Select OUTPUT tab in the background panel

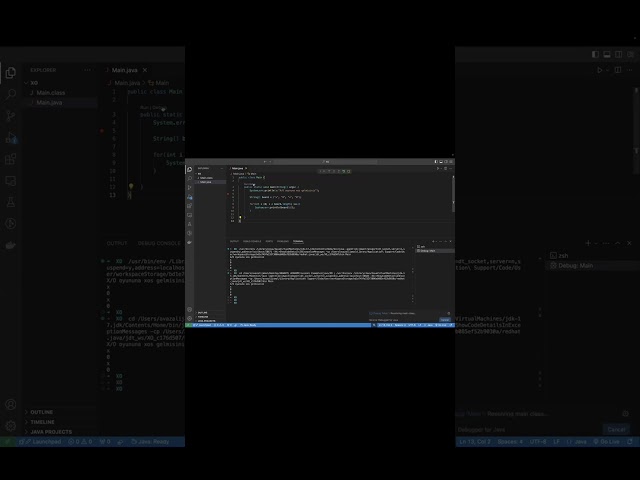(117, 243)
